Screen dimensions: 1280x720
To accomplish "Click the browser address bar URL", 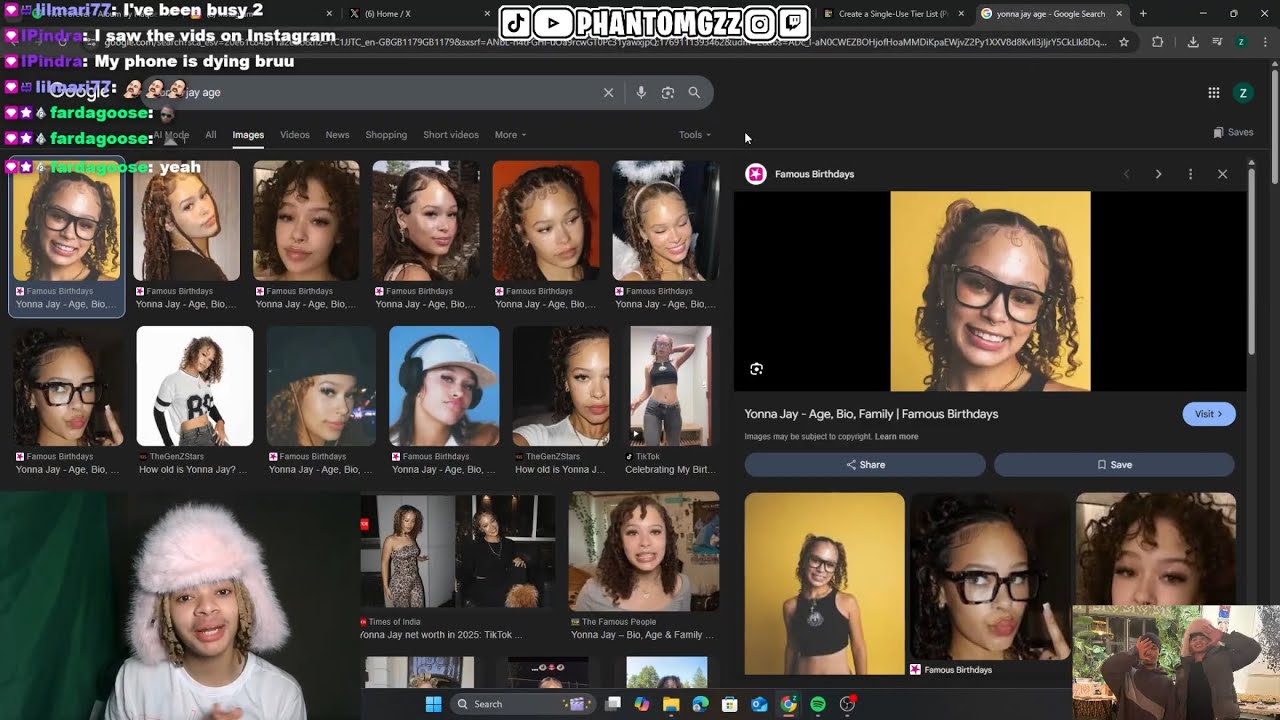I will (605, 42).
